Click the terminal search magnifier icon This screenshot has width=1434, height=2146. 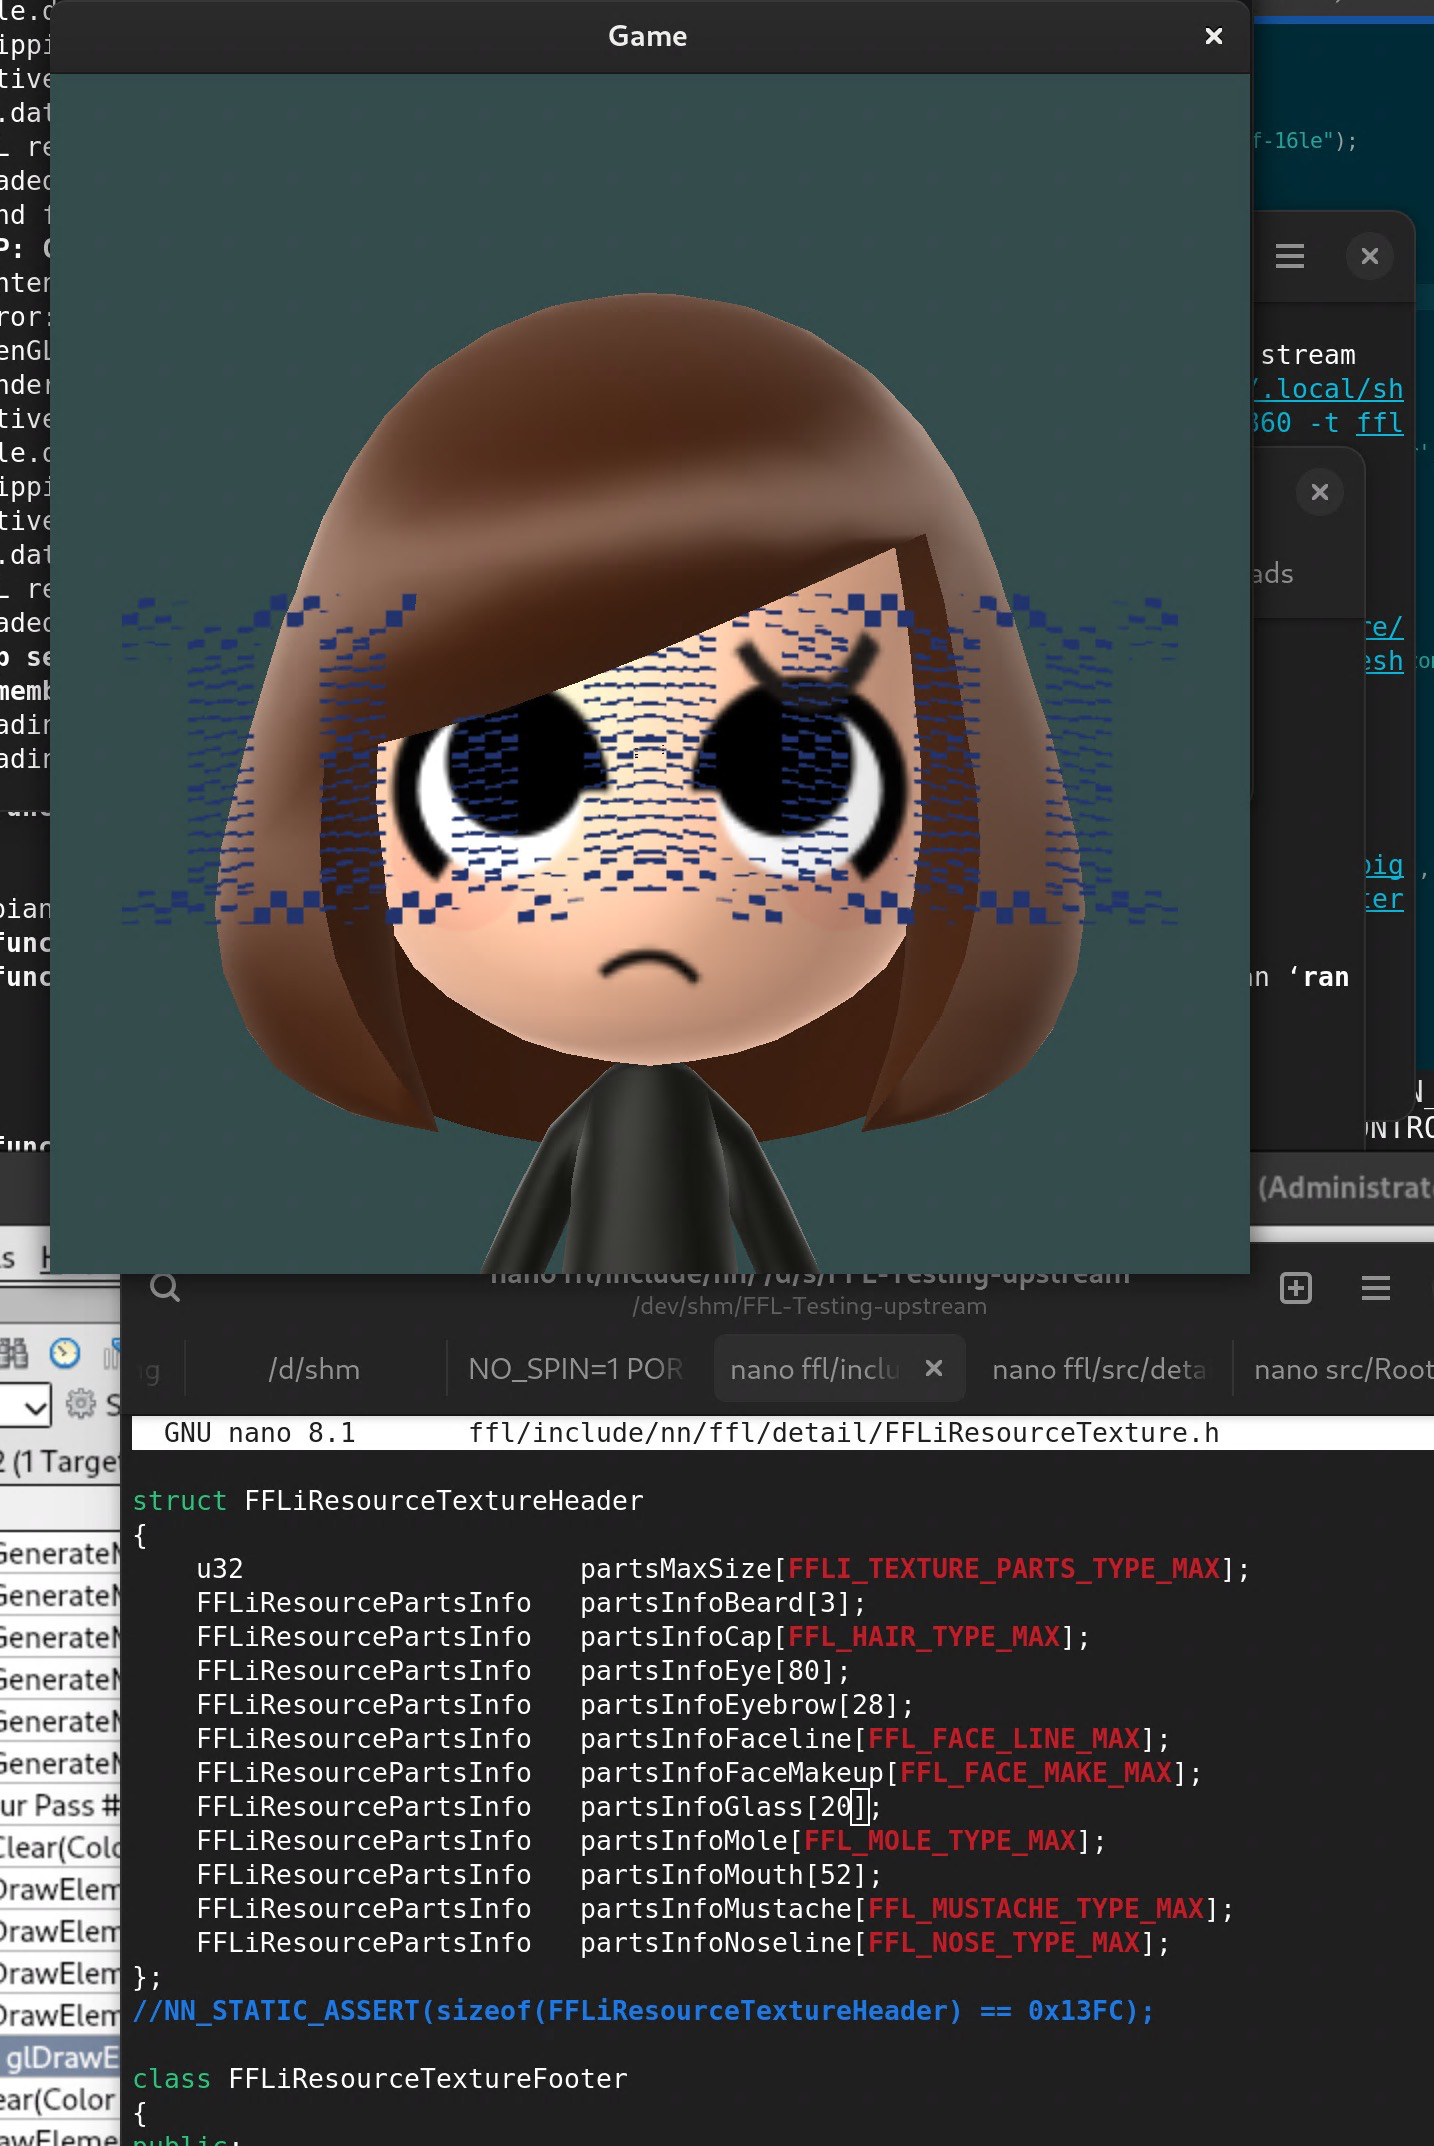point(165,1288)
